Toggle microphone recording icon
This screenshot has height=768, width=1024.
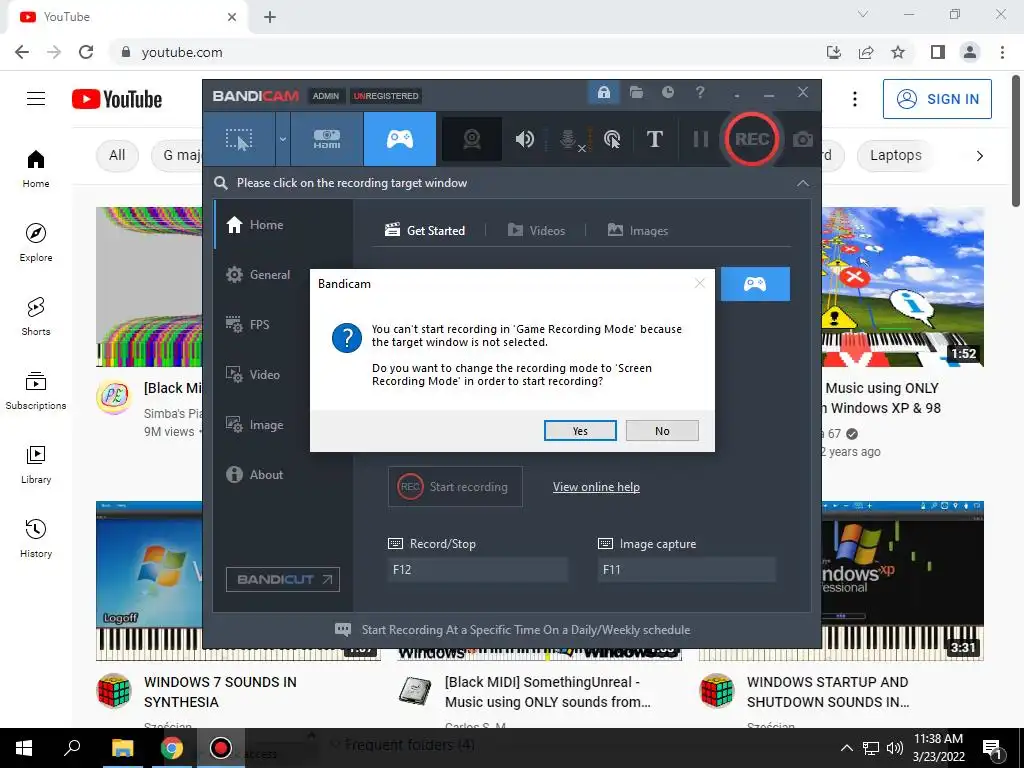(x=569, y=139)
